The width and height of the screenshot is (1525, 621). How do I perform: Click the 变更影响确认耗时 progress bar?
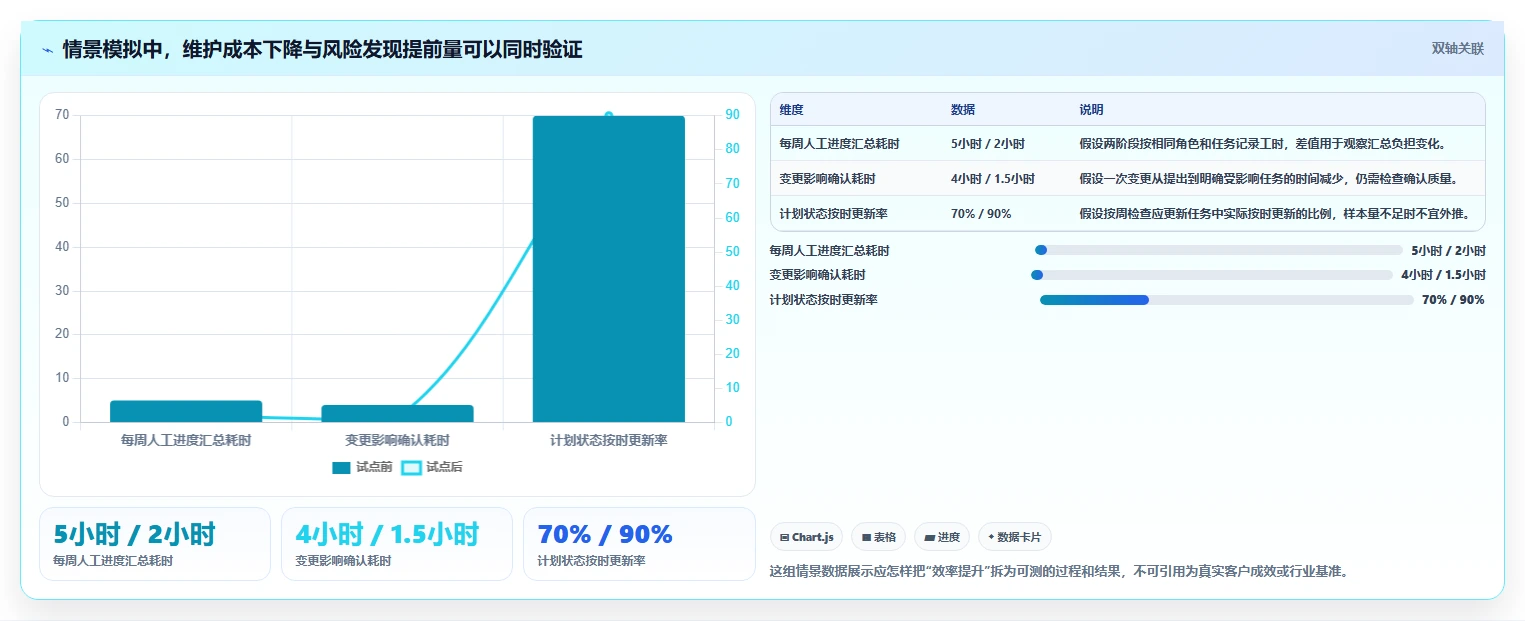pos(1211,275)
